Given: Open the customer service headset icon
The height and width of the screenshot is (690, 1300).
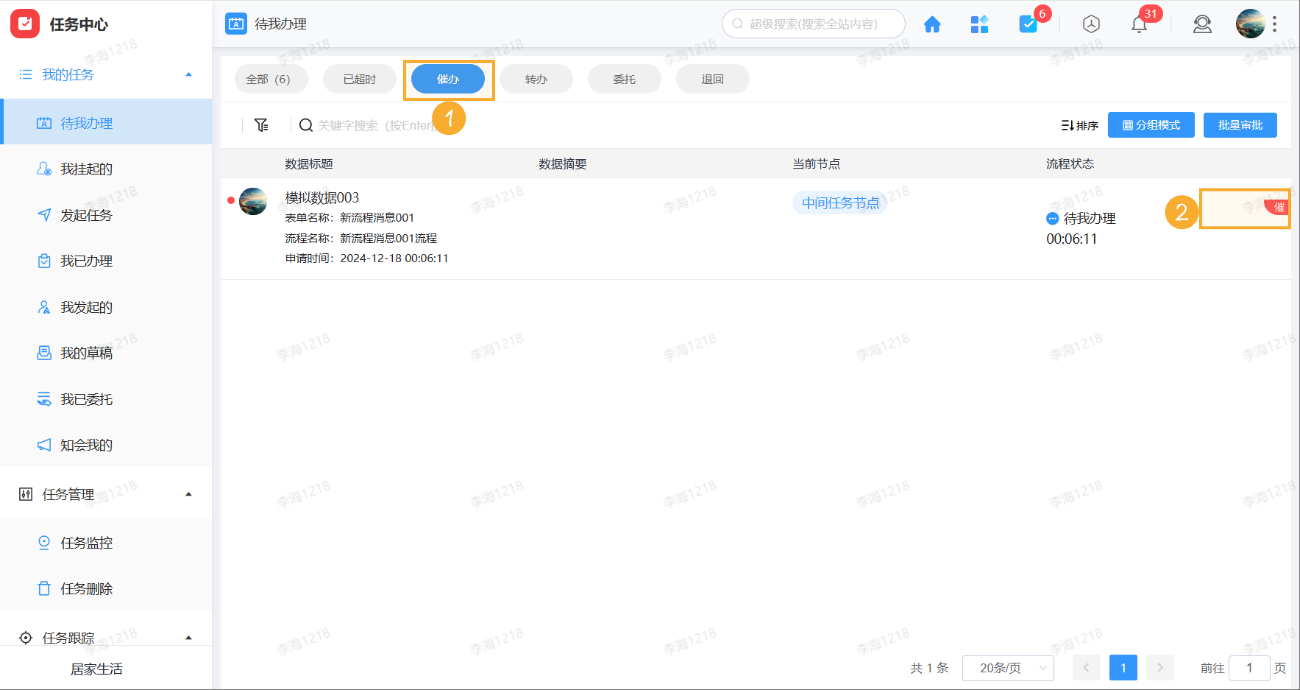Looking at the screenshot, I should pos(1202,23).
